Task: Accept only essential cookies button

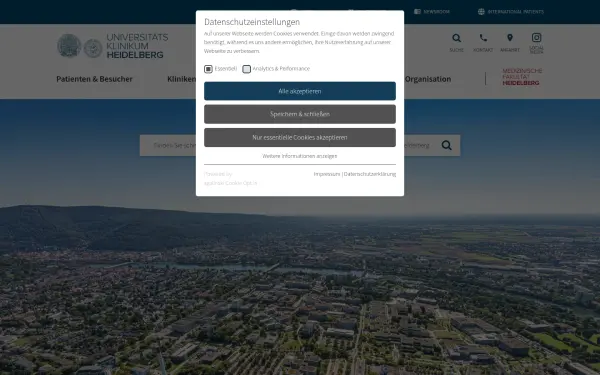Action: click(300, 137)
